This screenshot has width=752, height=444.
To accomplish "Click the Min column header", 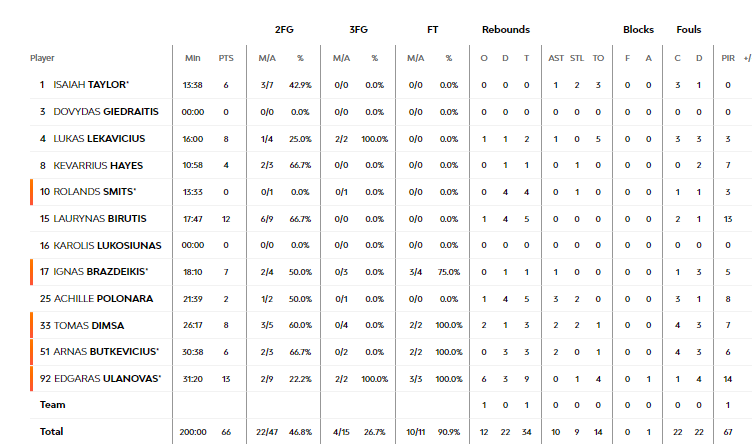I will (193, 58).
